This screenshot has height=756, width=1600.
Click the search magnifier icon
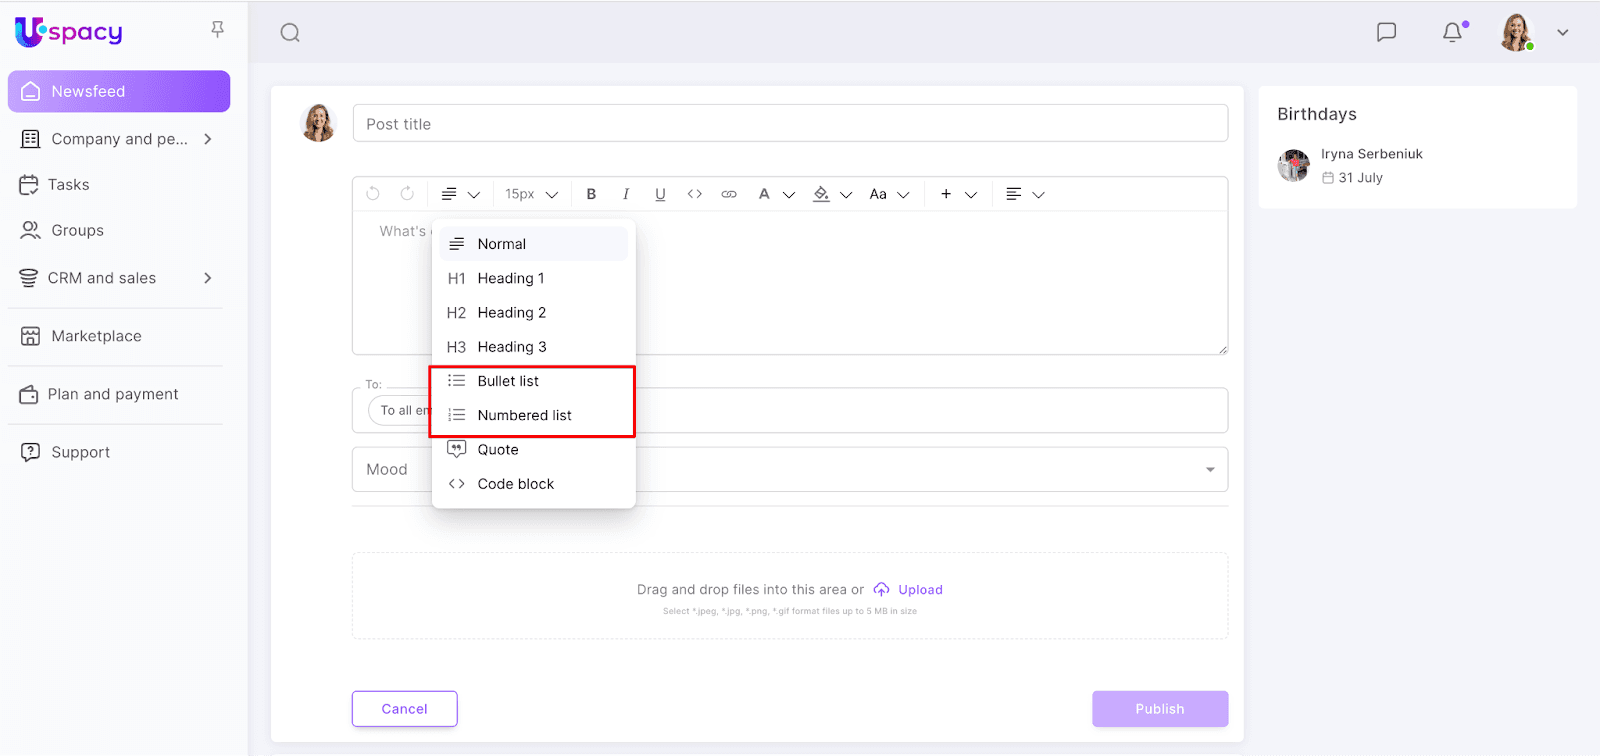[290, 33]
